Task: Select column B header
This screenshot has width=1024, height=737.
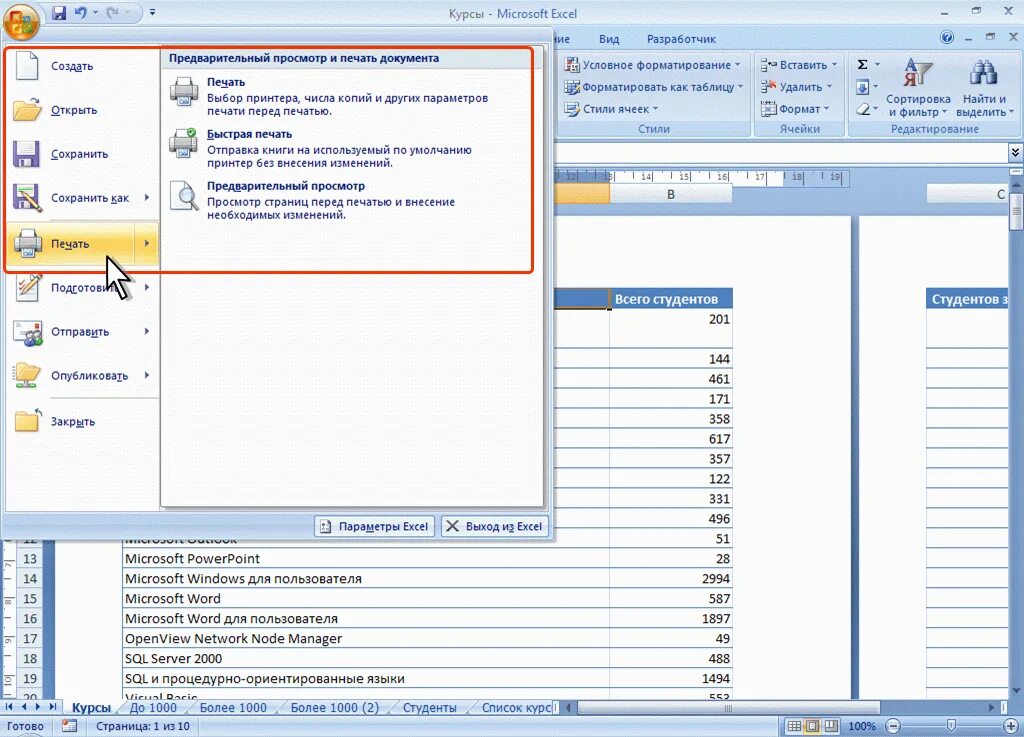Action: [x=671, y=194]
